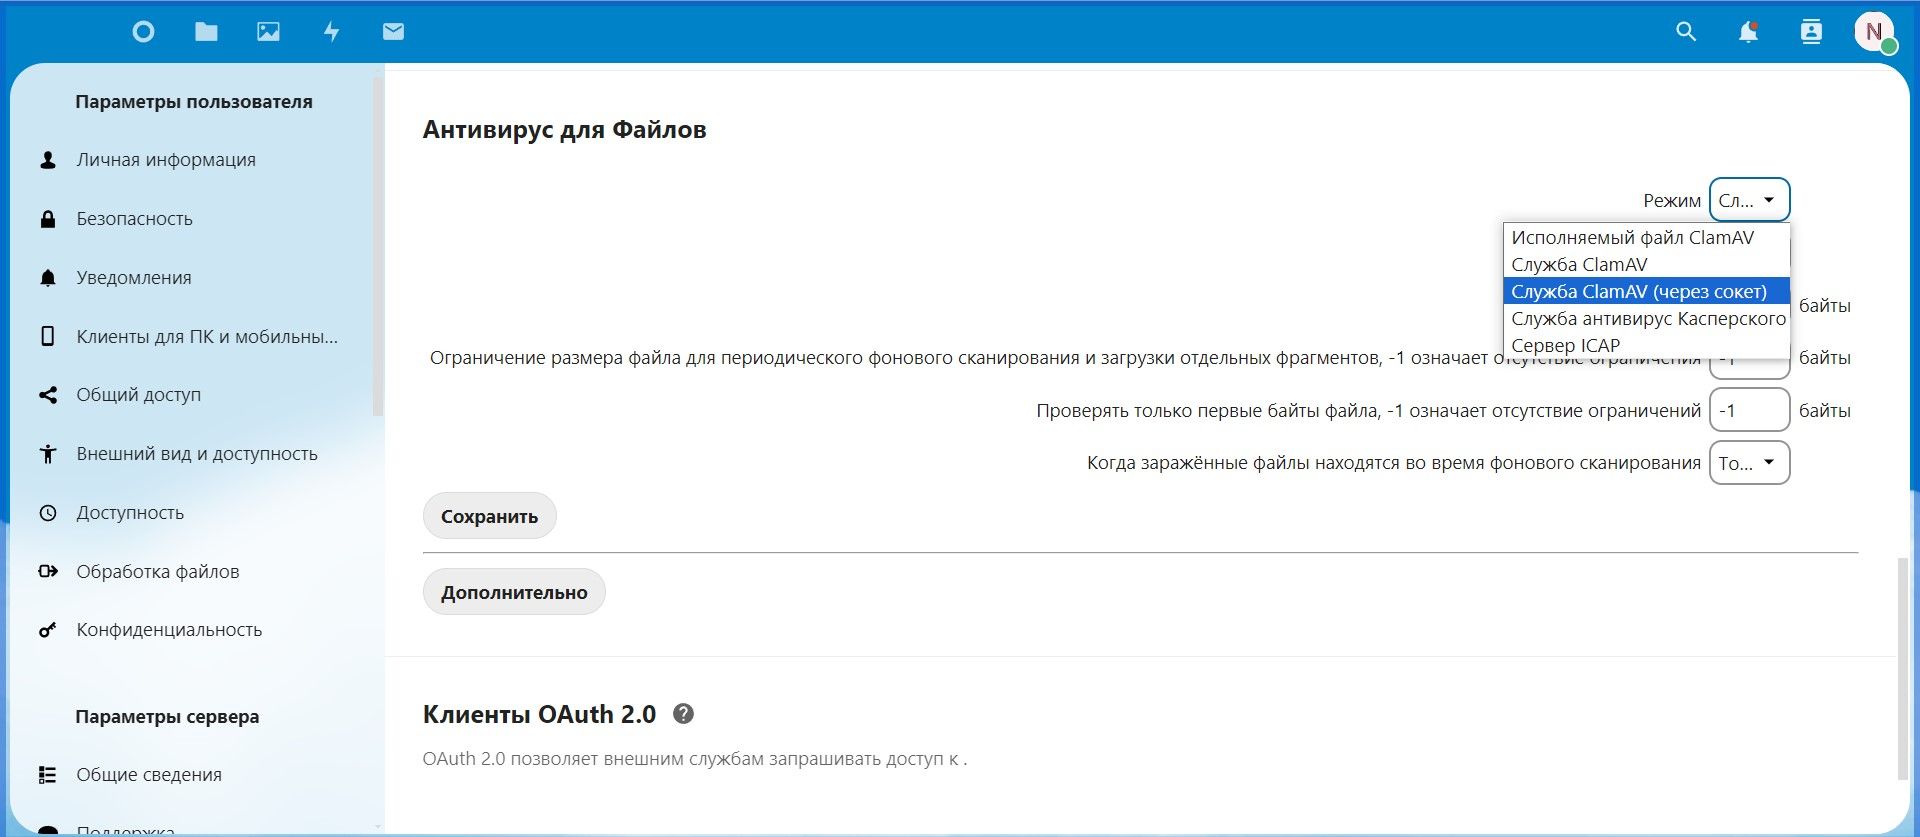
Task: Open the Contacts menu icon
Action: pos(1811,32)
